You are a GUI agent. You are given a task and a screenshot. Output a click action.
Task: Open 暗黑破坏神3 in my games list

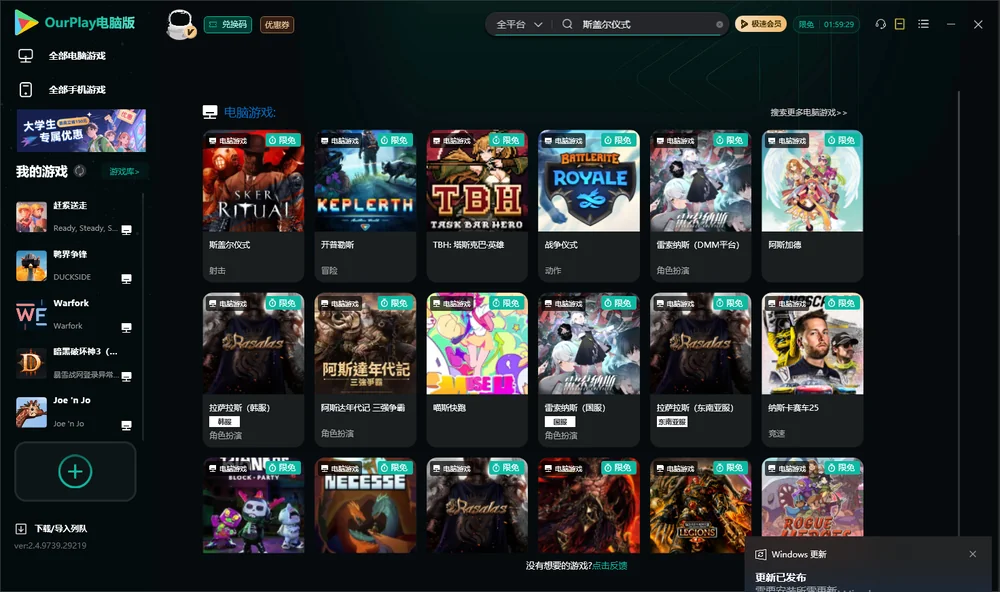[74, 364]
